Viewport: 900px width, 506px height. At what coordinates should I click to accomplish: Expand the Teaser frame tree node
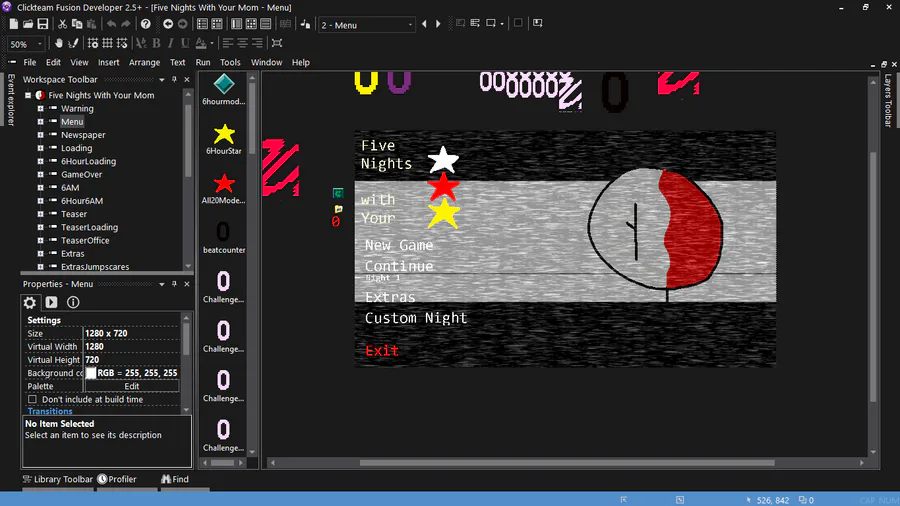(x=40, y=214)
